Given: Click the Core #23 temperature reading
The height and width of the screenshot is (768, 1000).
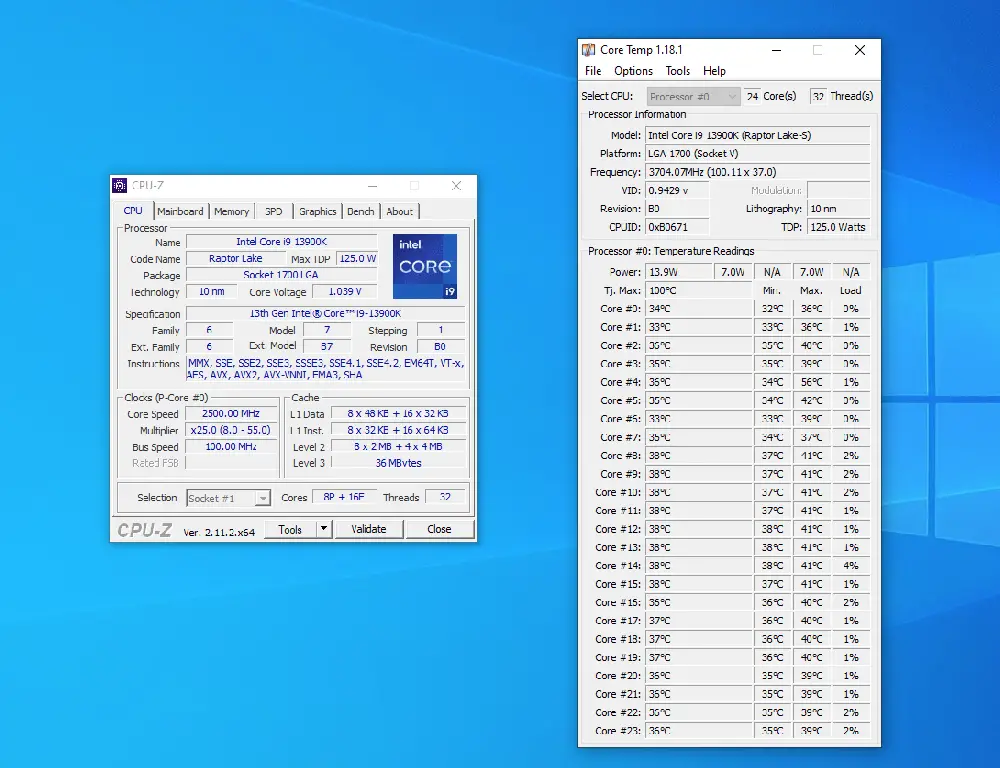Looking at the screenshot, I should click(698, 730).
